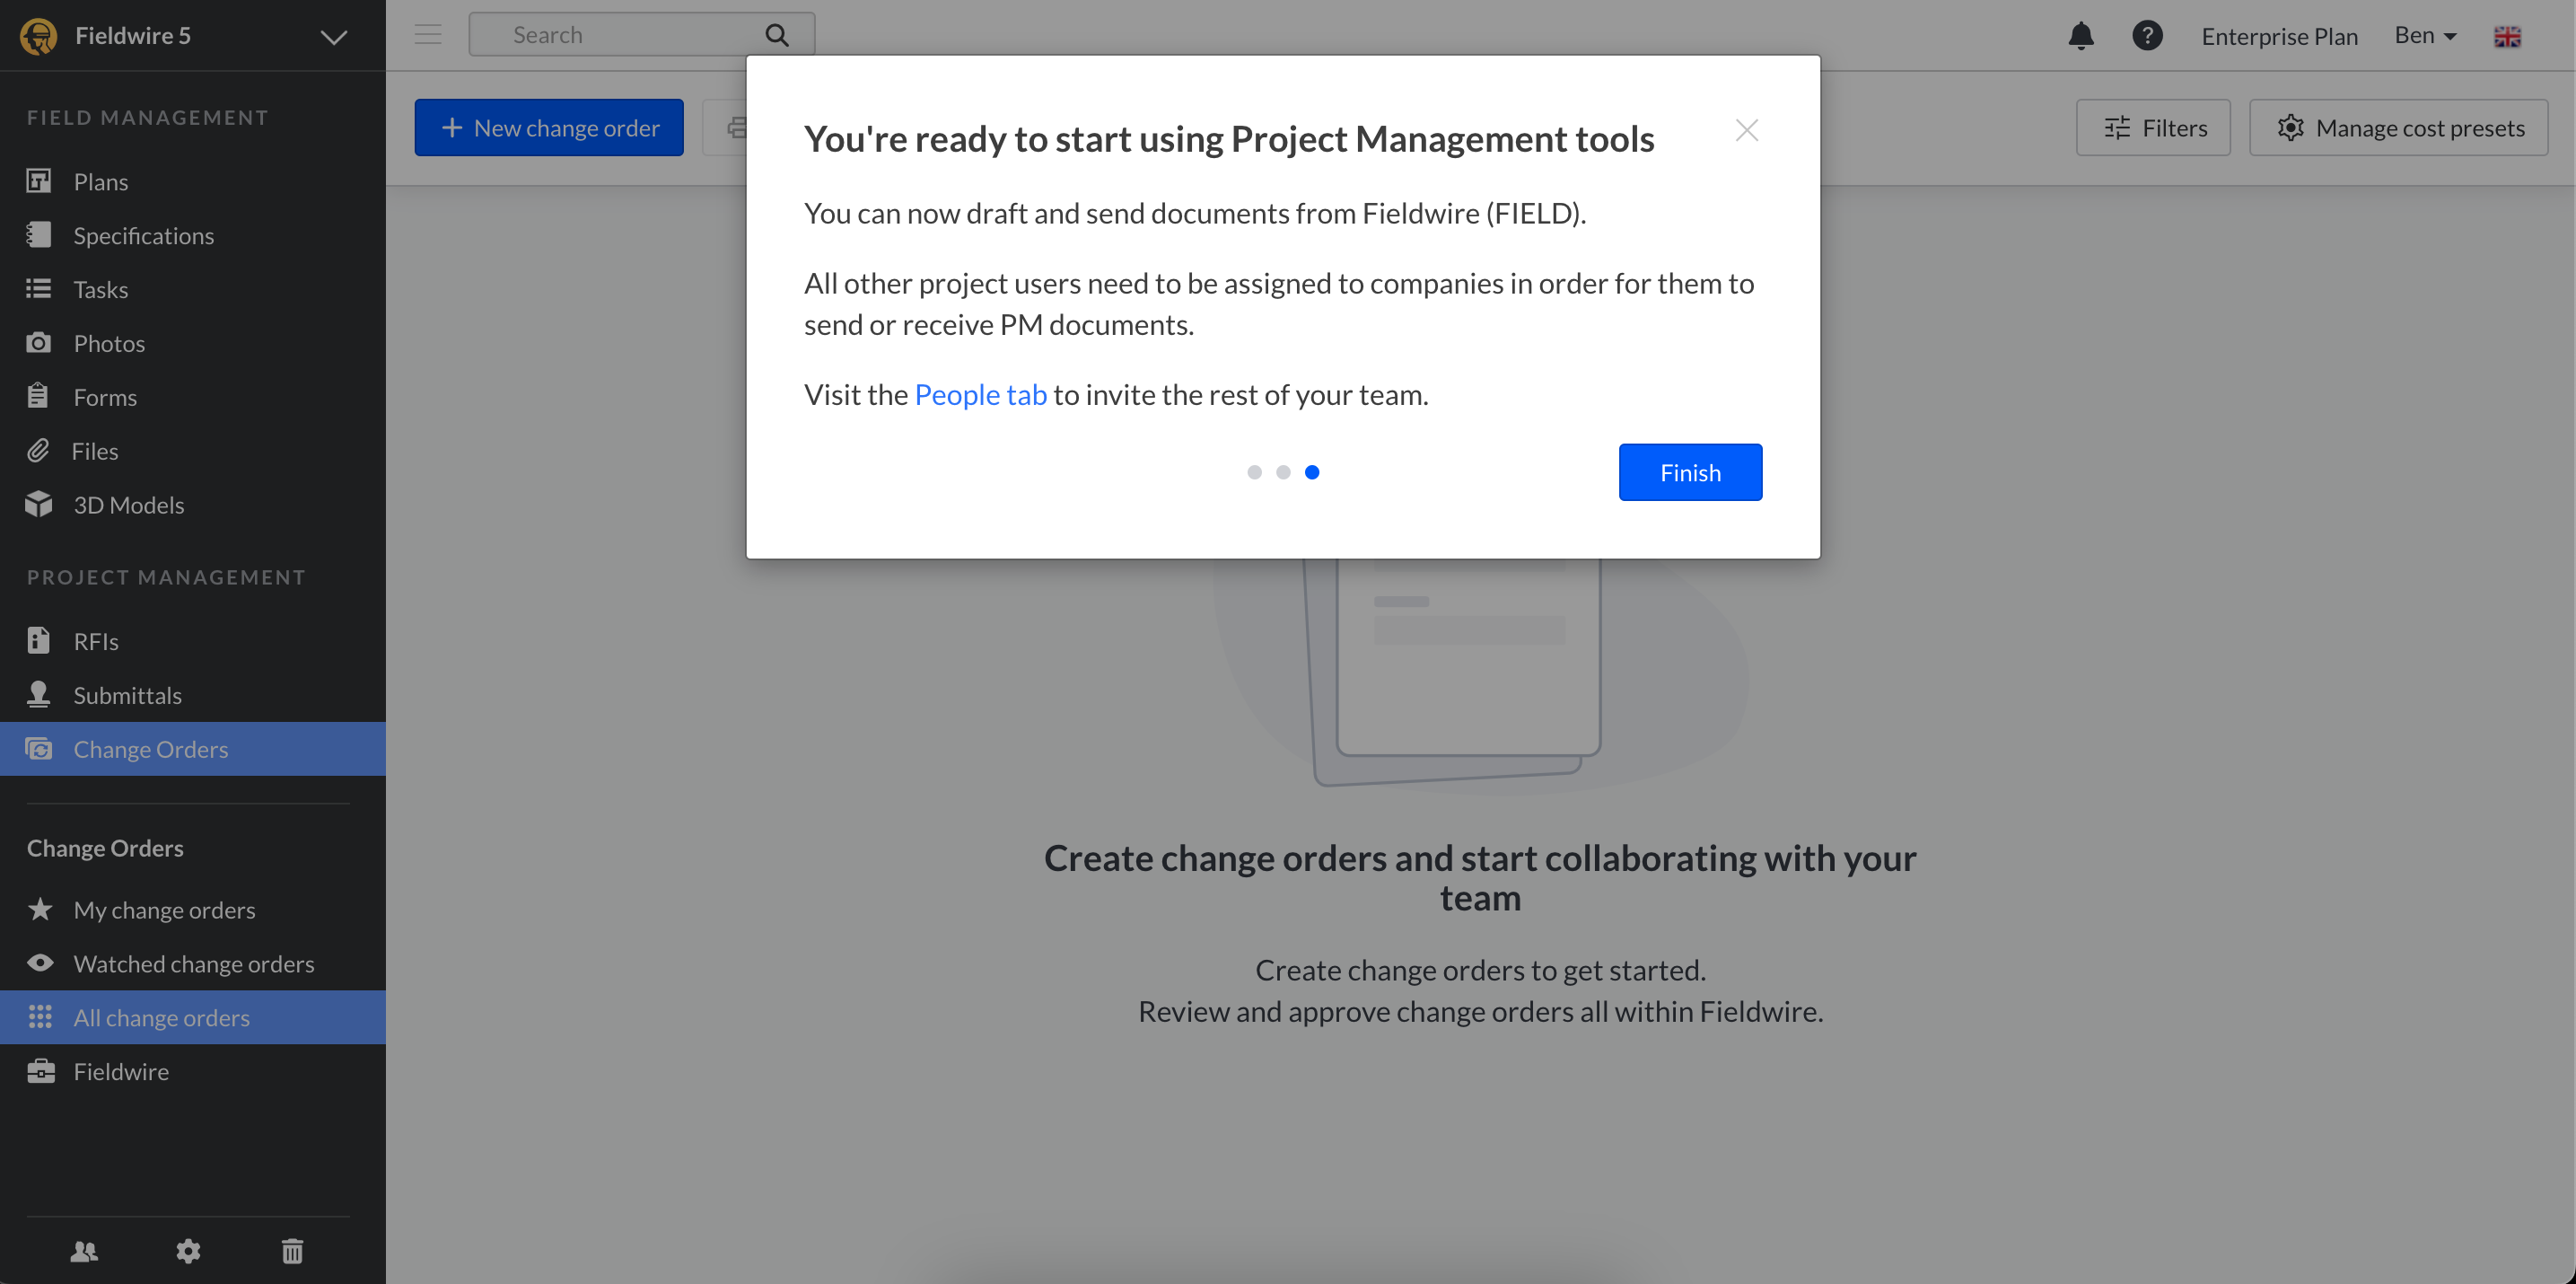This screenshot has width=2576, height=1284.
Task: Select the third onboarding step dot
Action: coord(1312,472)
